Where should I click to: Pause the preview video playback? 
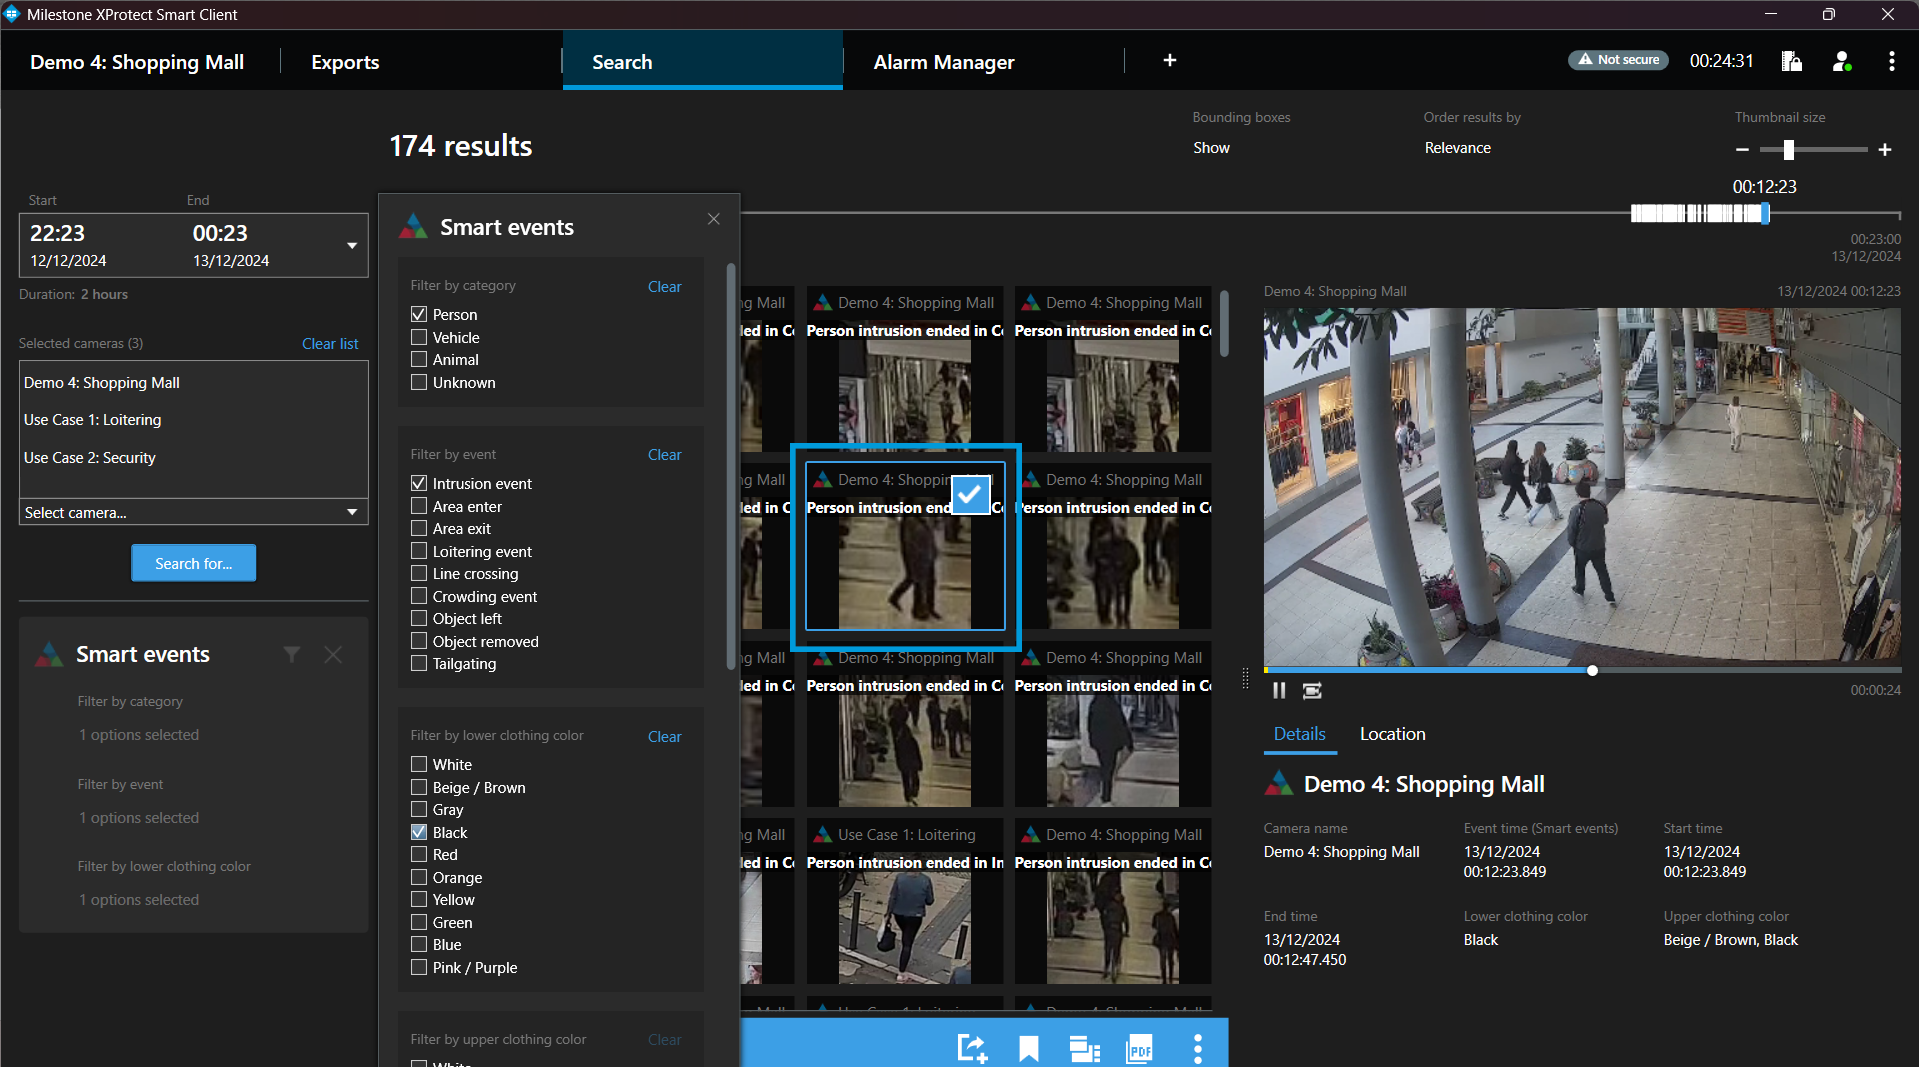1279,691
